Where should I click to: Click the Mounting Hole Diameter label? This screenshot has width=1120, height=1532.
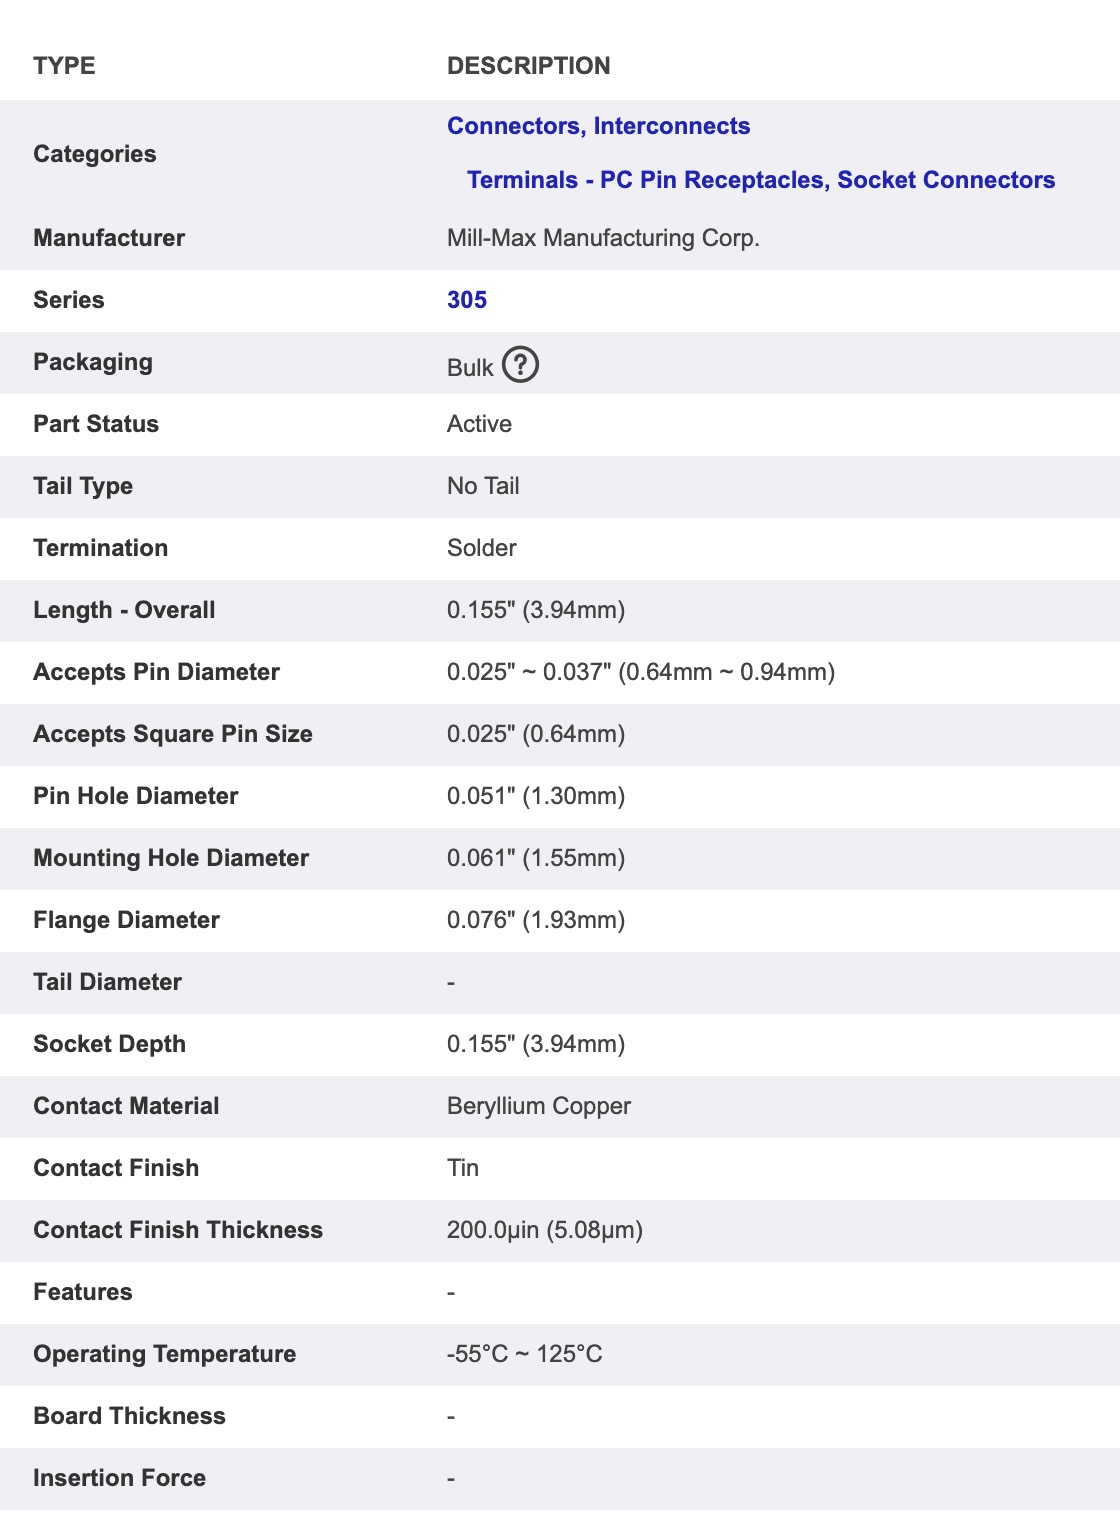(x=171, y=858)
